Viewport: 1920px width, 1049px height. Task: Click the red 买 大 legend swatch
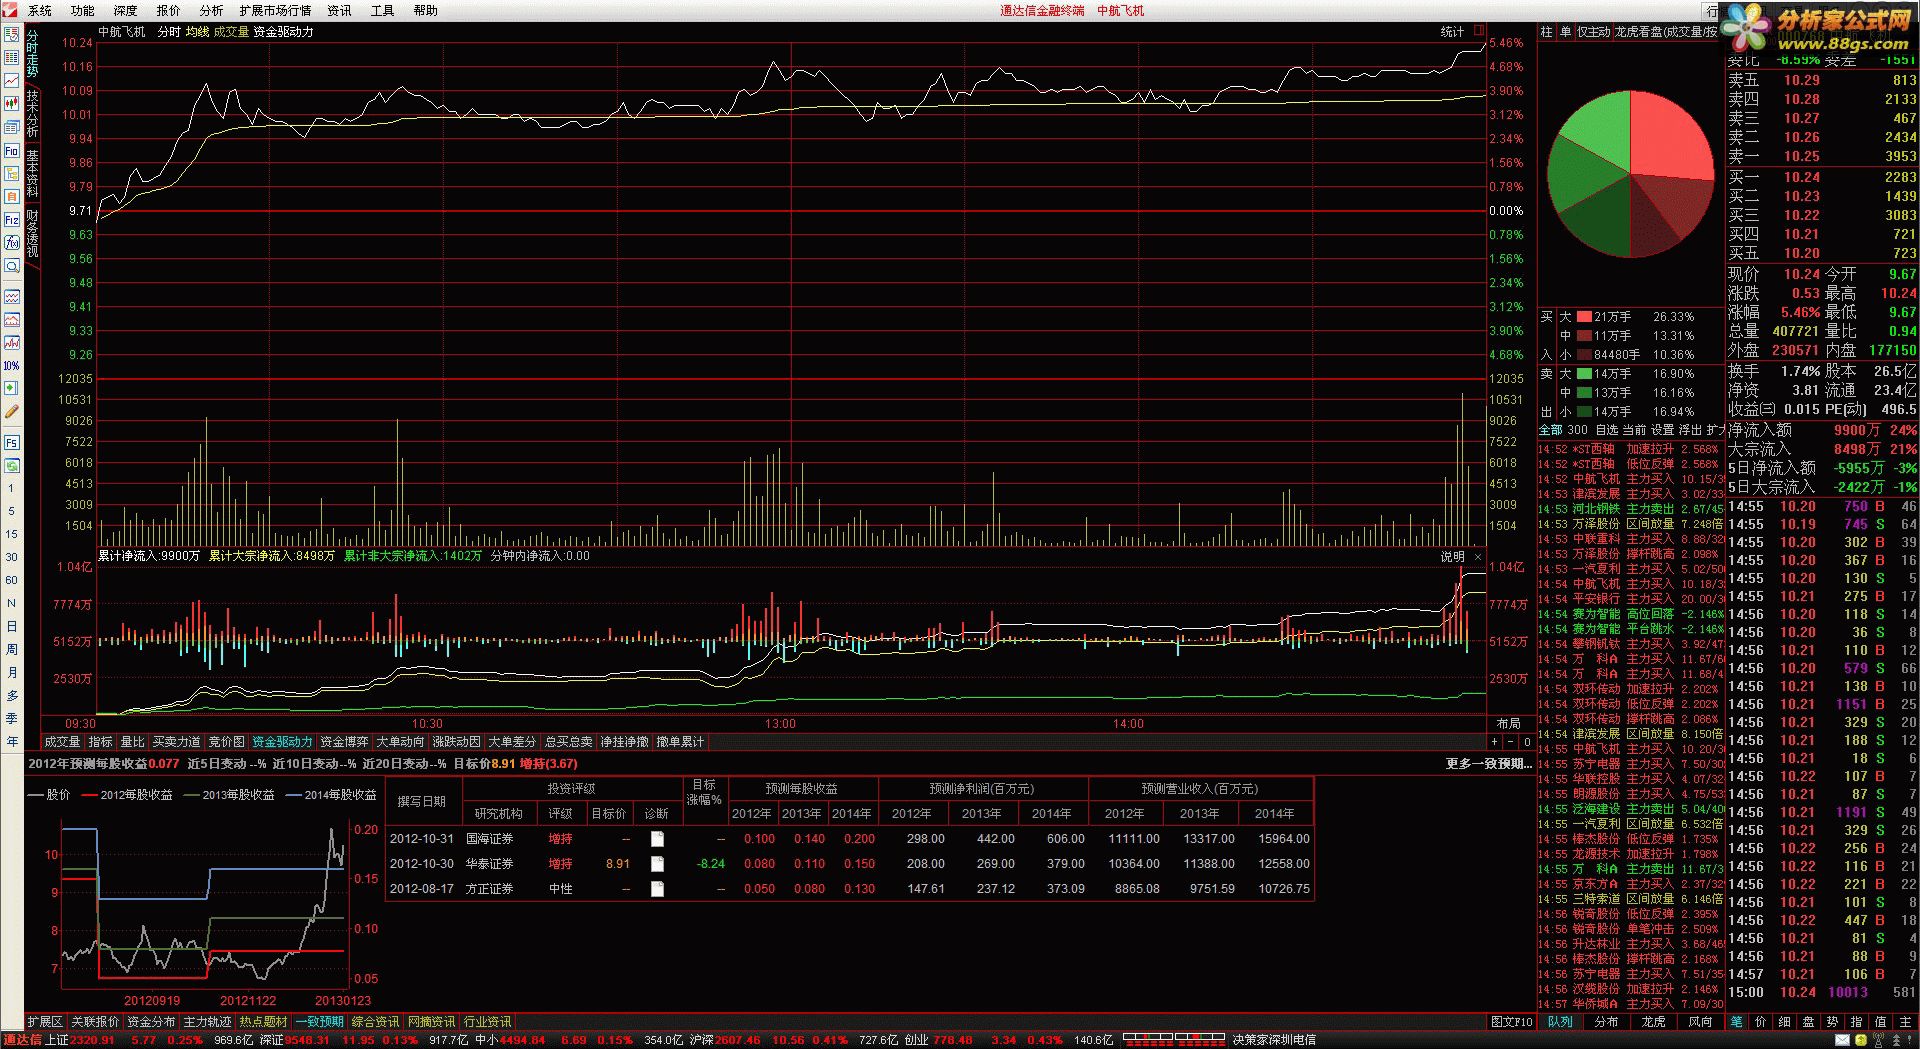tap(1585, 317)
